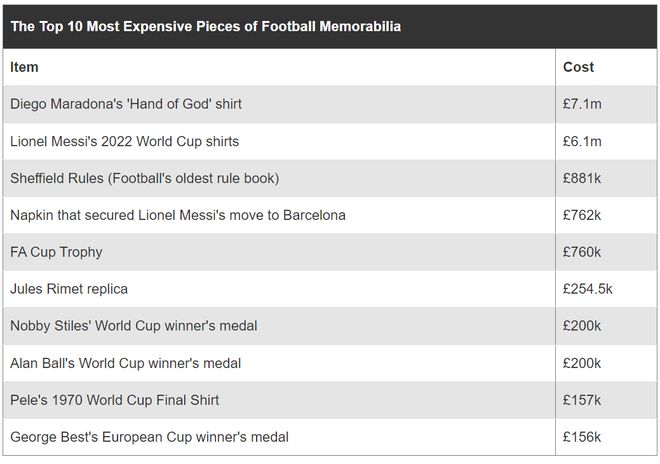Select the Item column header
Screen dimensions: 660x464
coord(24,67)
